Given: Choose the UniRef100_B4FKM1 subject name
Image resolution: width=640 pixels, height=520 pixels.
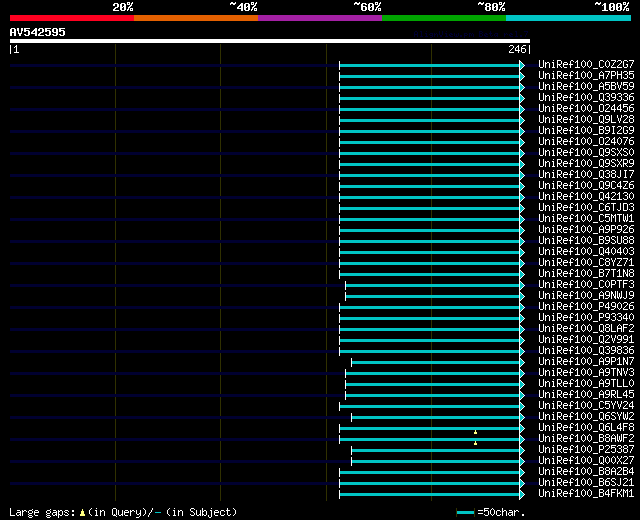Looking at the screenshot, I should tap(586, 494).
